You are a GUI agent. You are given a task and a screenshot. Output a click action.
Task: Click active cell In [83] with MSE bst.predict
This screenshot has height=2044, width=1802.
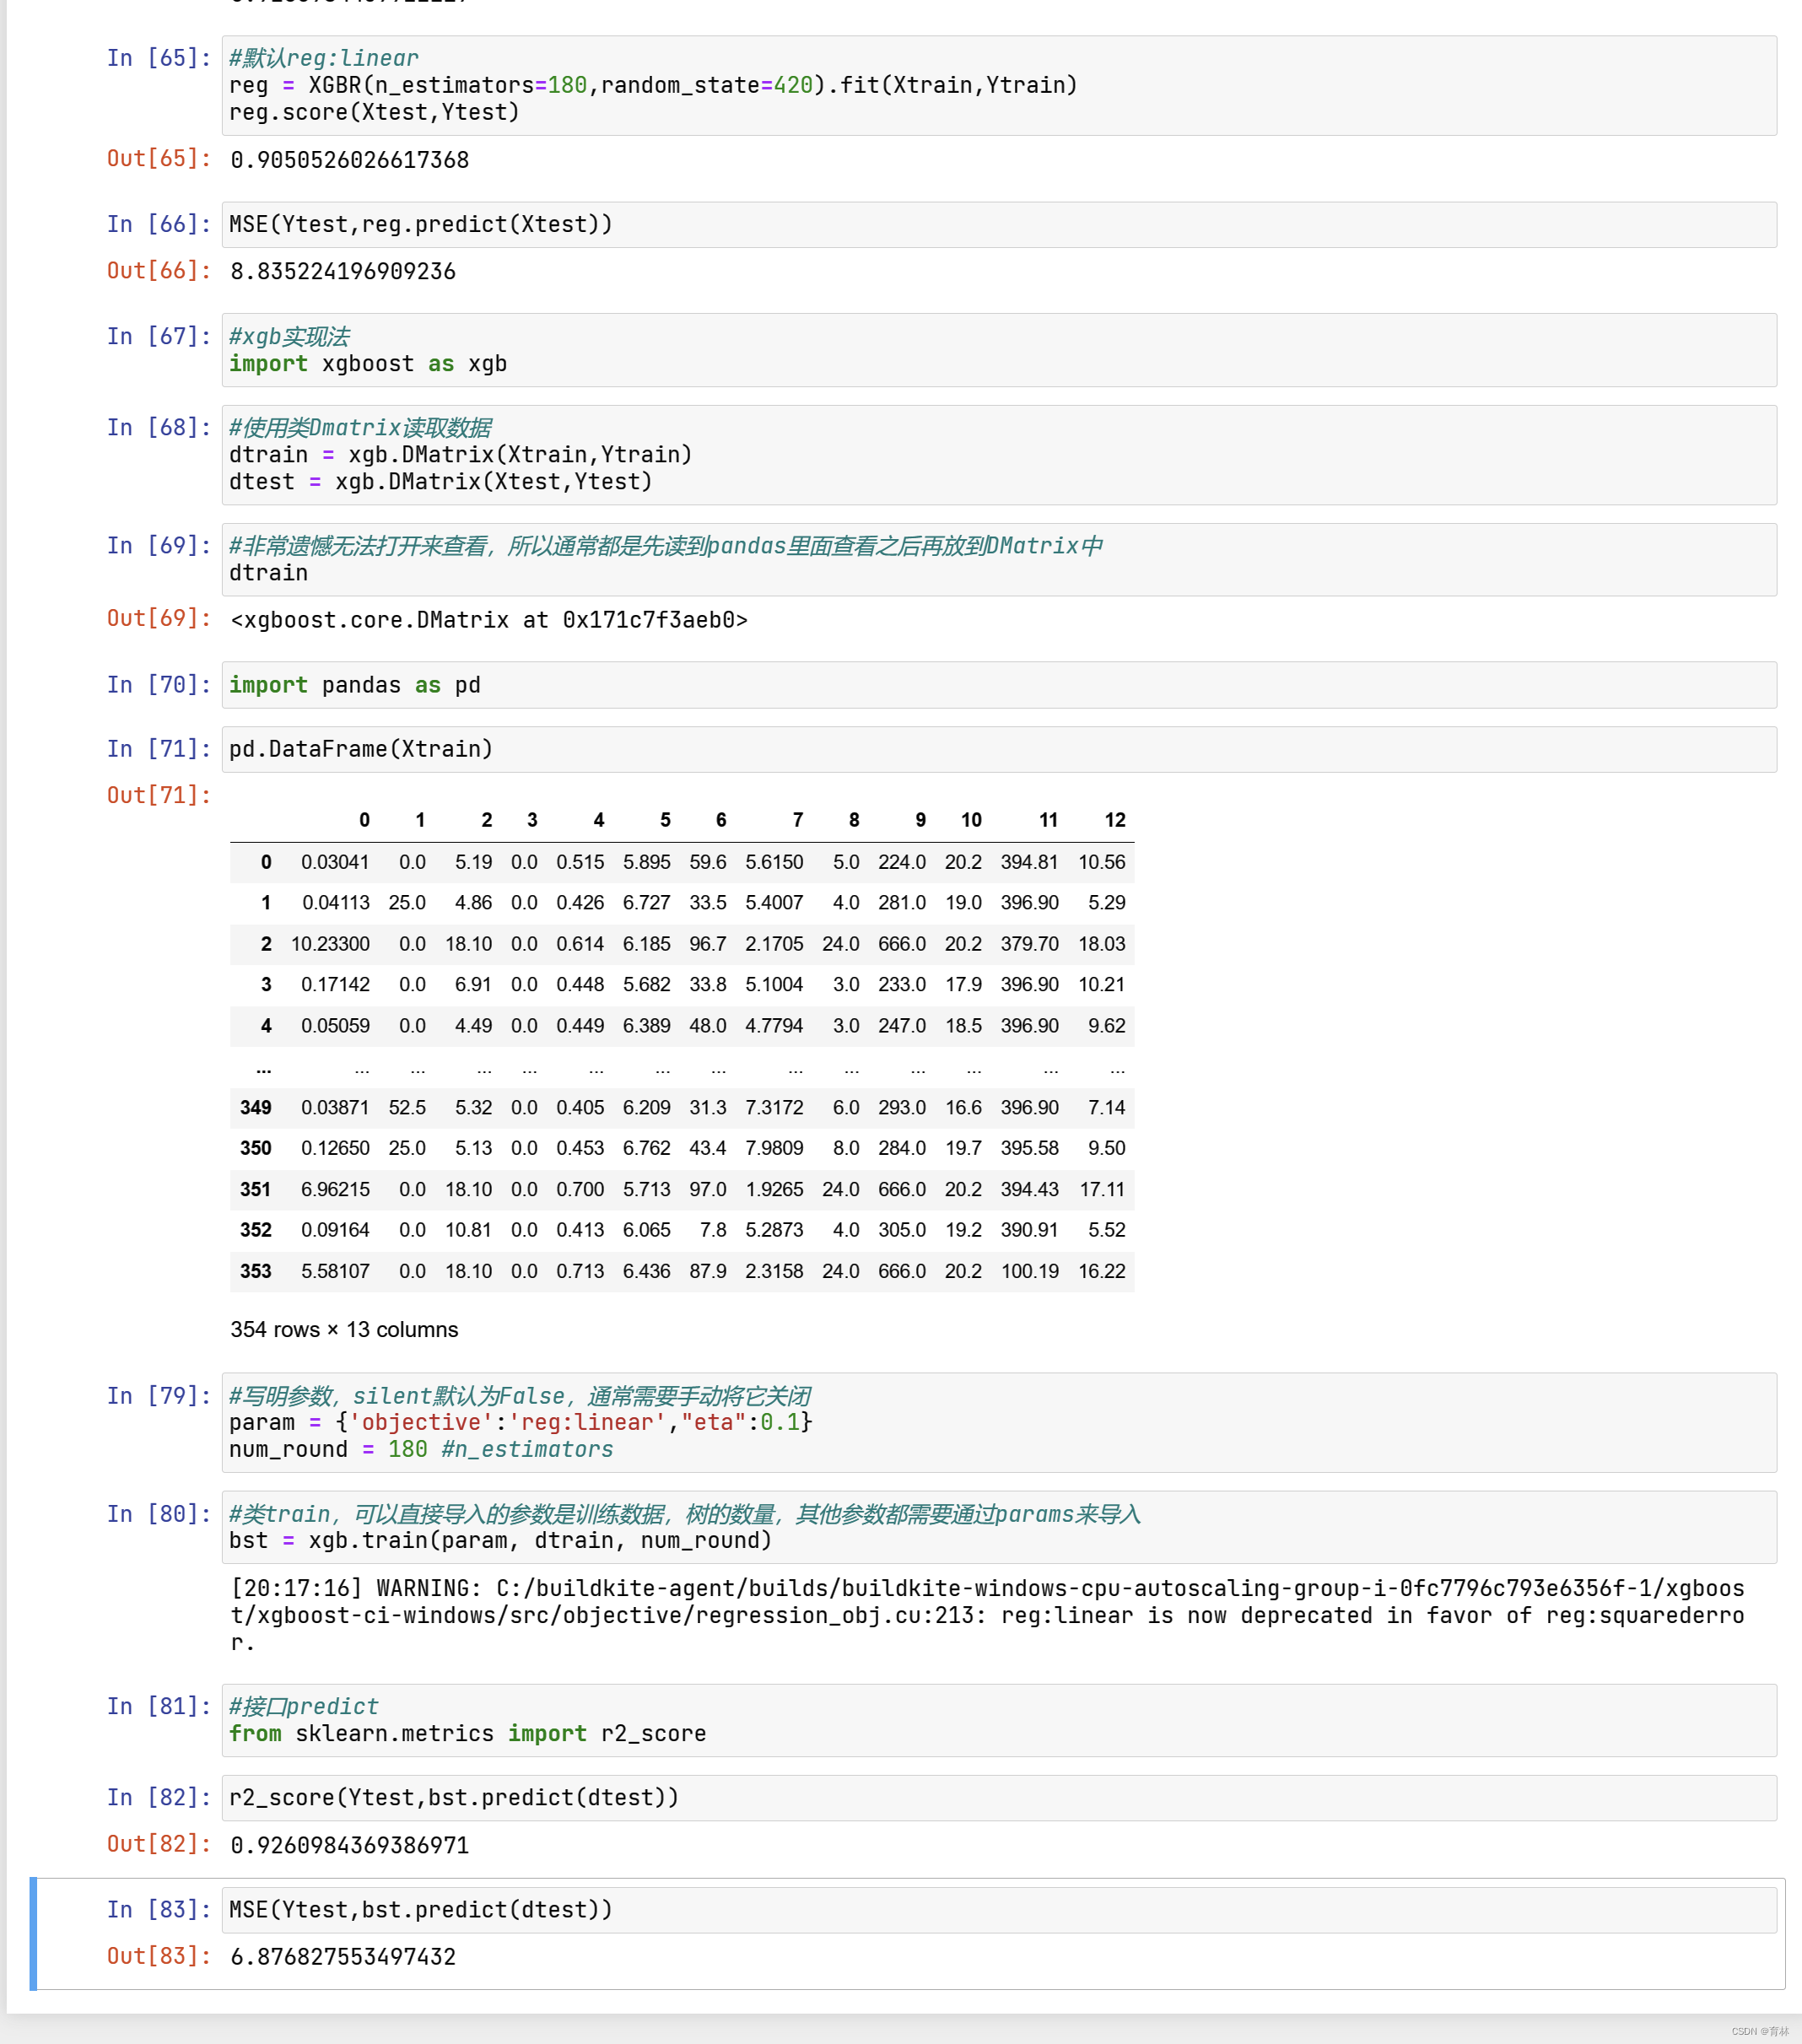[998, 1911]
